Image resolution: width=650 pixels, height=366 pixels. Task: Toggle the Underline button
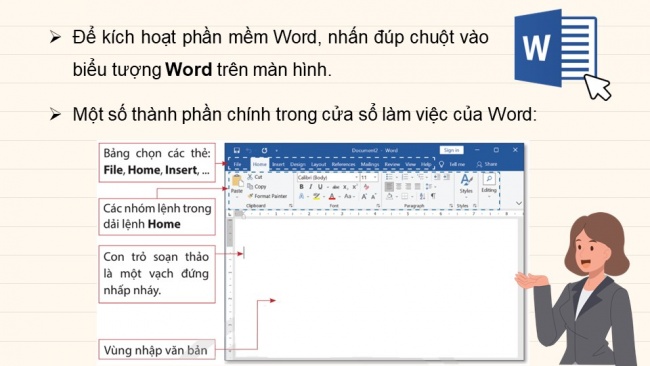(320, 187)
